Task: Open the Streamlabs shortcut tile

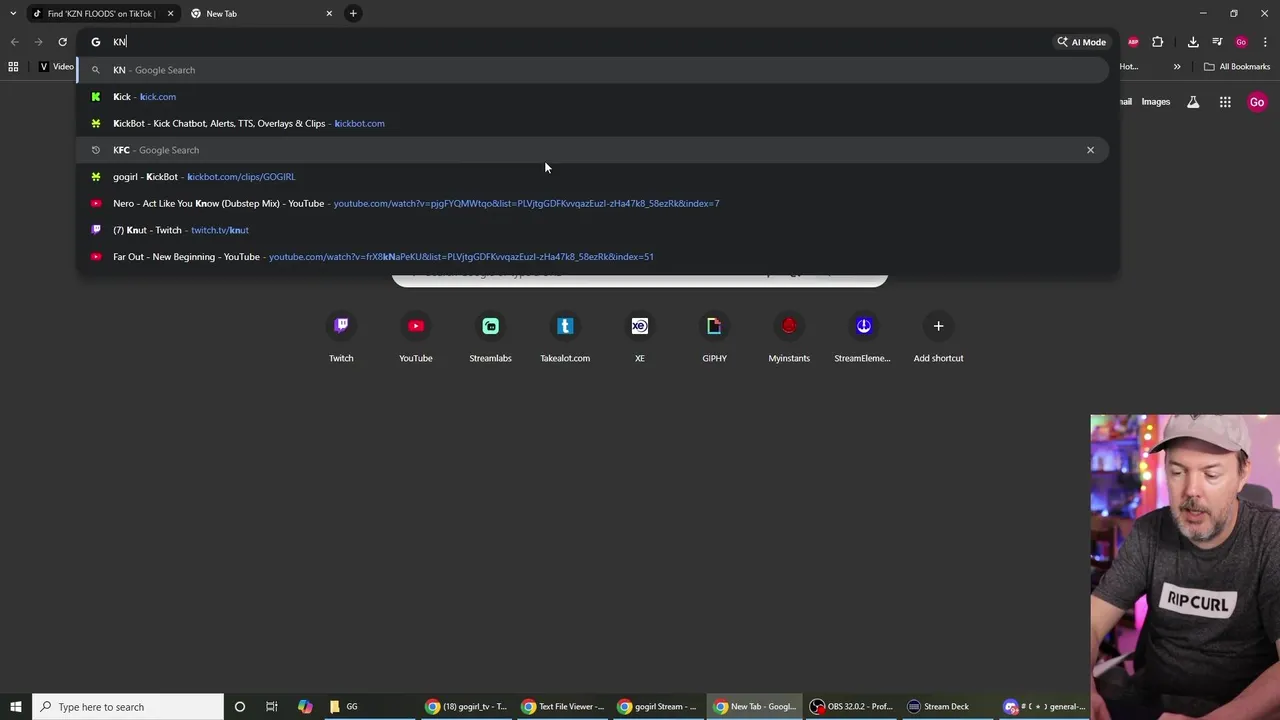Action: [x=490, y=338]
